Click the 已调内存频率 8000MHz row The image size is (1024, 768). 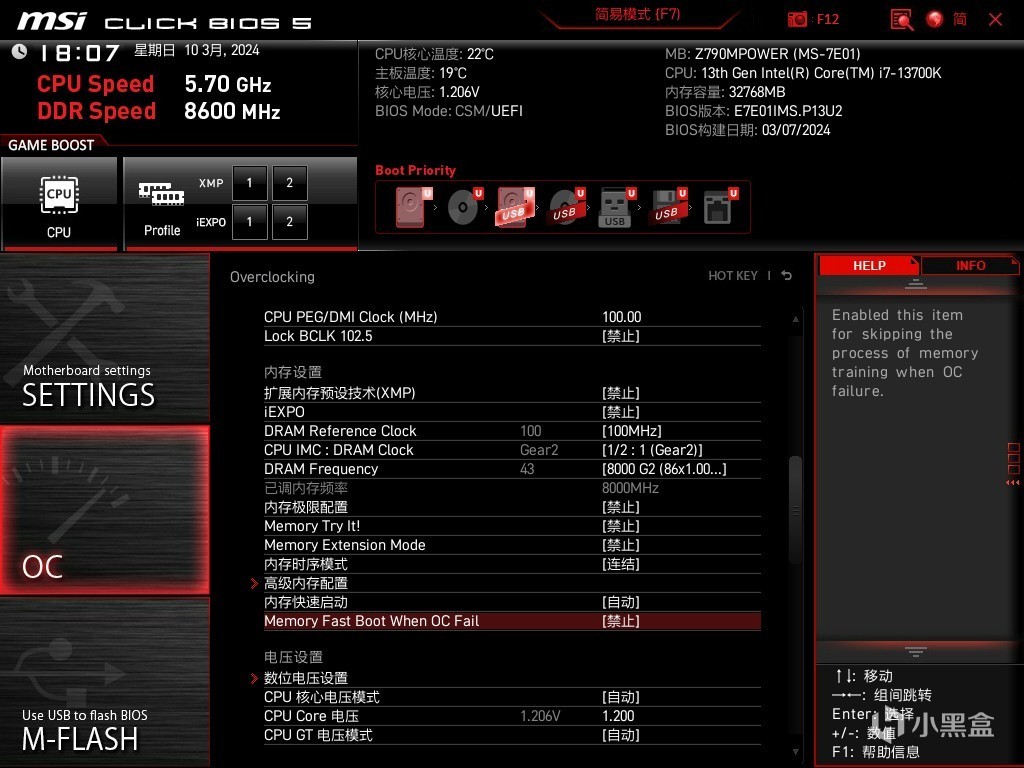tap(512, 488)
